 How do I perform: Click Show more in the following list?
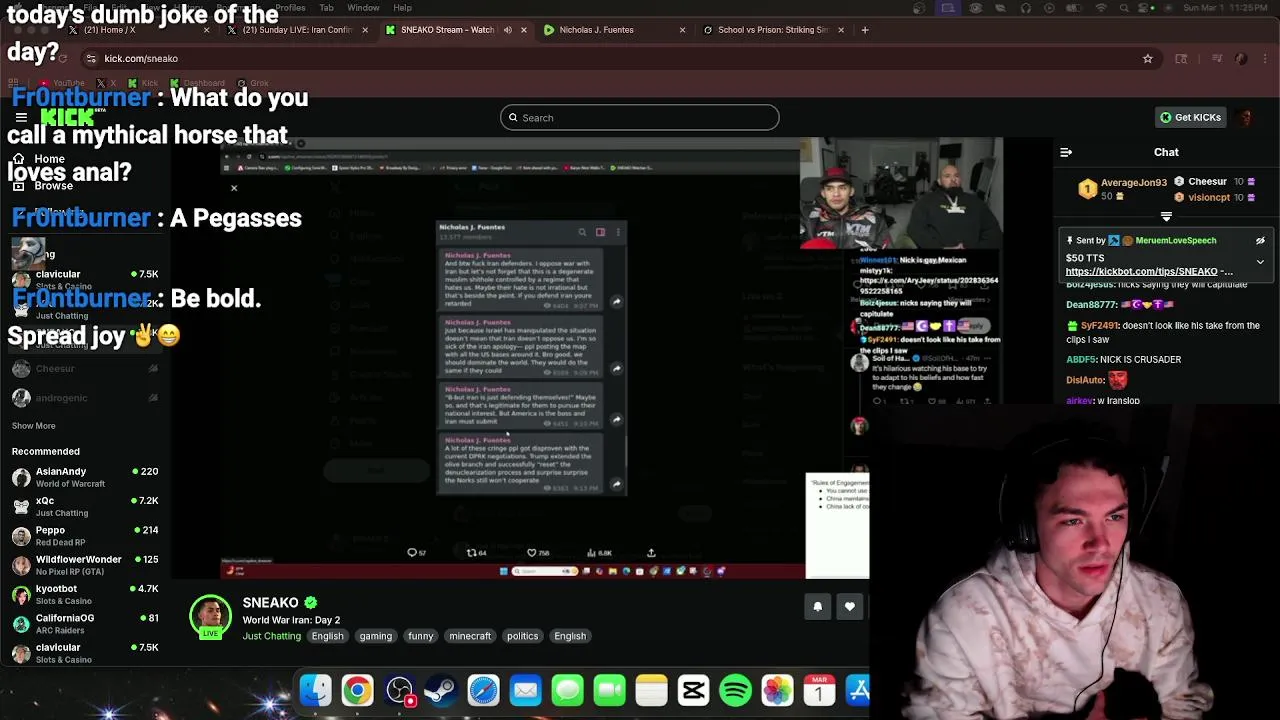click(x=33, y=426)
